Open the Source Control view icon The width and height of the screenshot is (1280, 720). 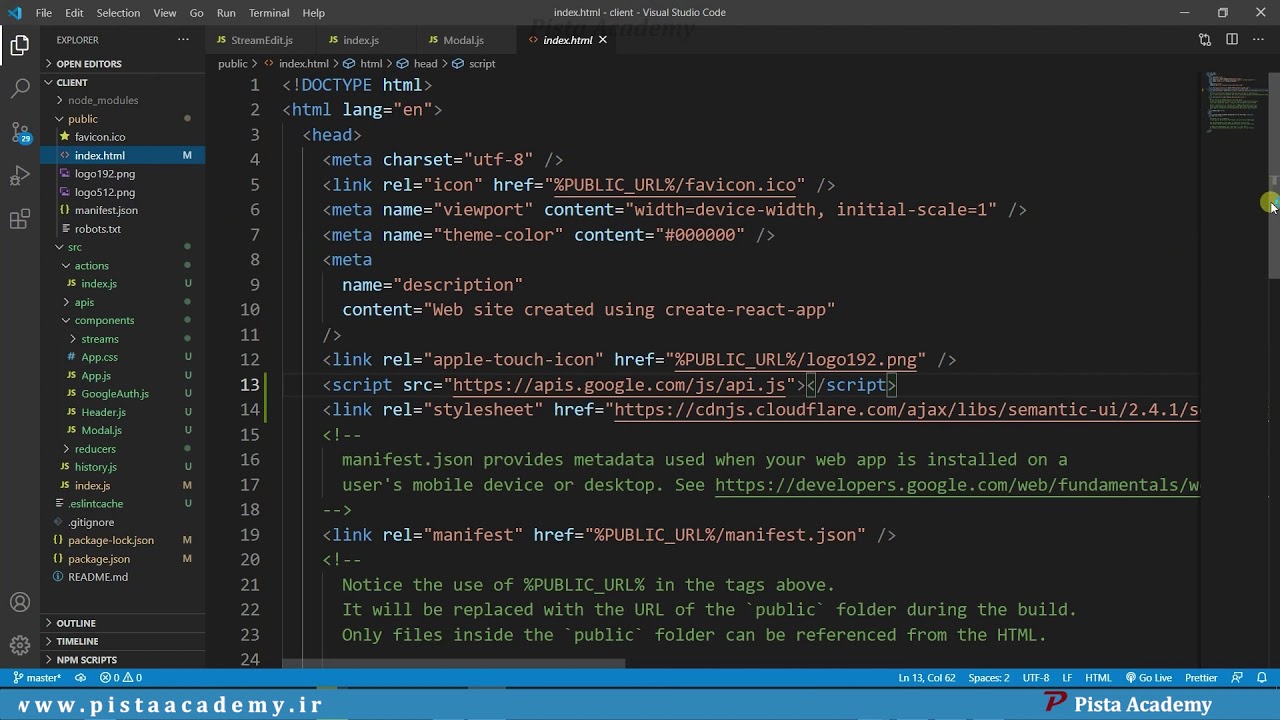20,132
